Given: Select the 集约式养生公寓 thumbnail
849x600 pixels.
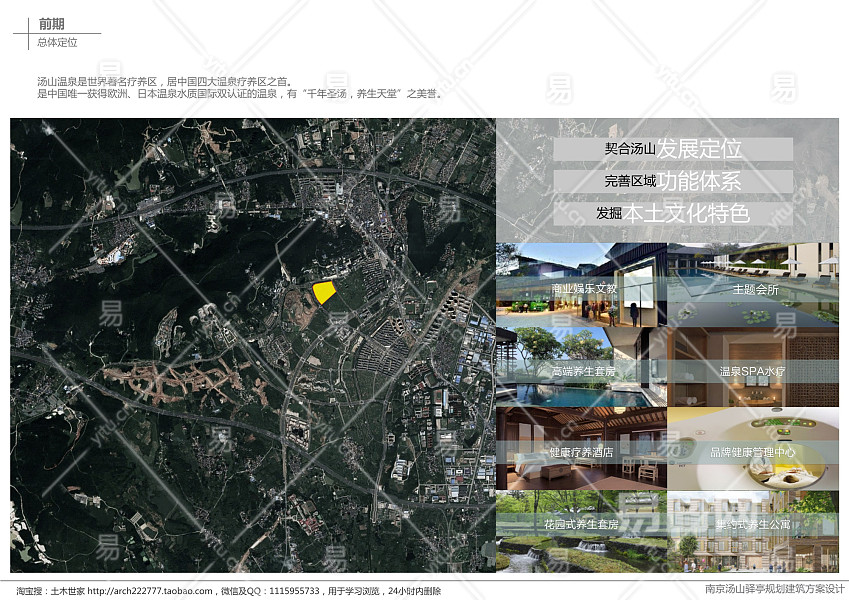Looking at the screenshot, I should coord(753,529).
